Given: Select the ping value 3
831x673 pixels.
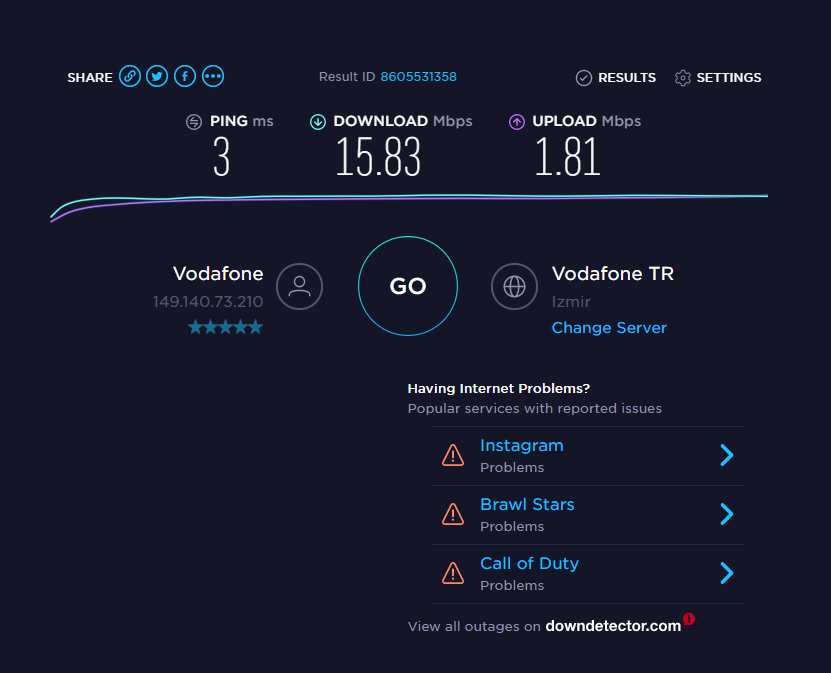Looking at the screenshot, I should click(x=222, y=157).
